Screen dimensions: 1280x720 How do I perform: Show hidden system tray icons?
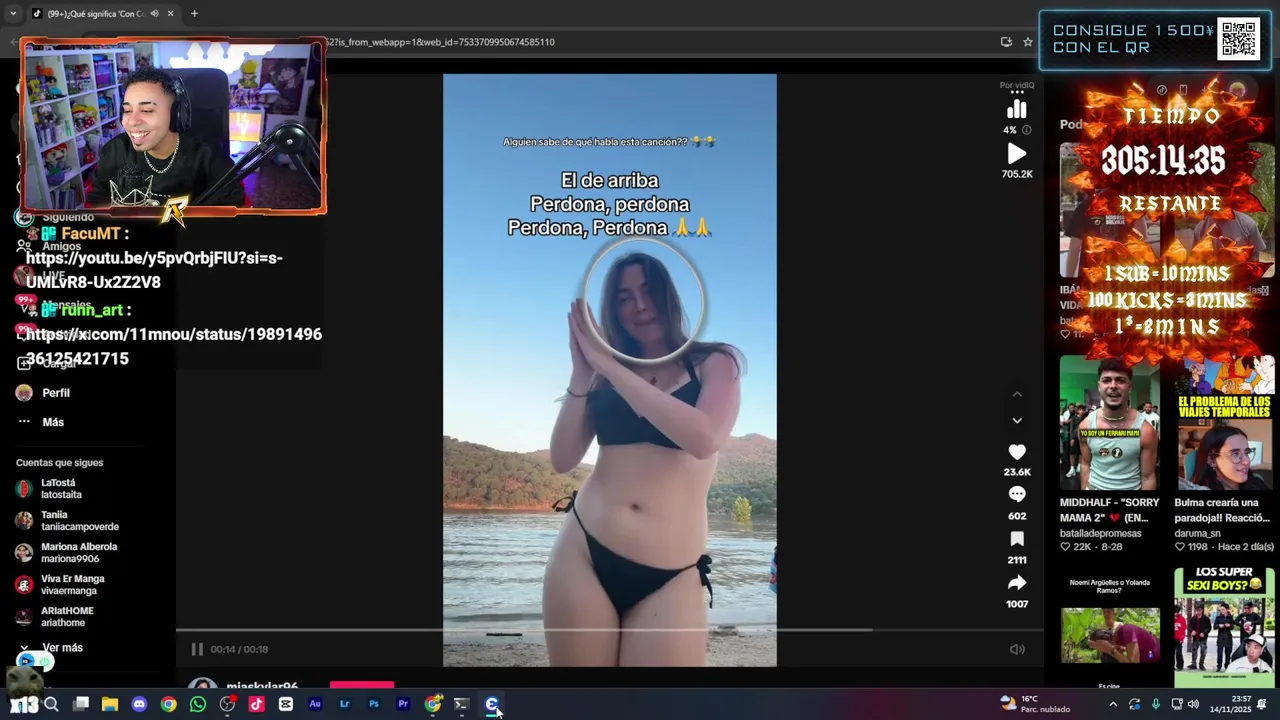click(x=1113, y=704)
